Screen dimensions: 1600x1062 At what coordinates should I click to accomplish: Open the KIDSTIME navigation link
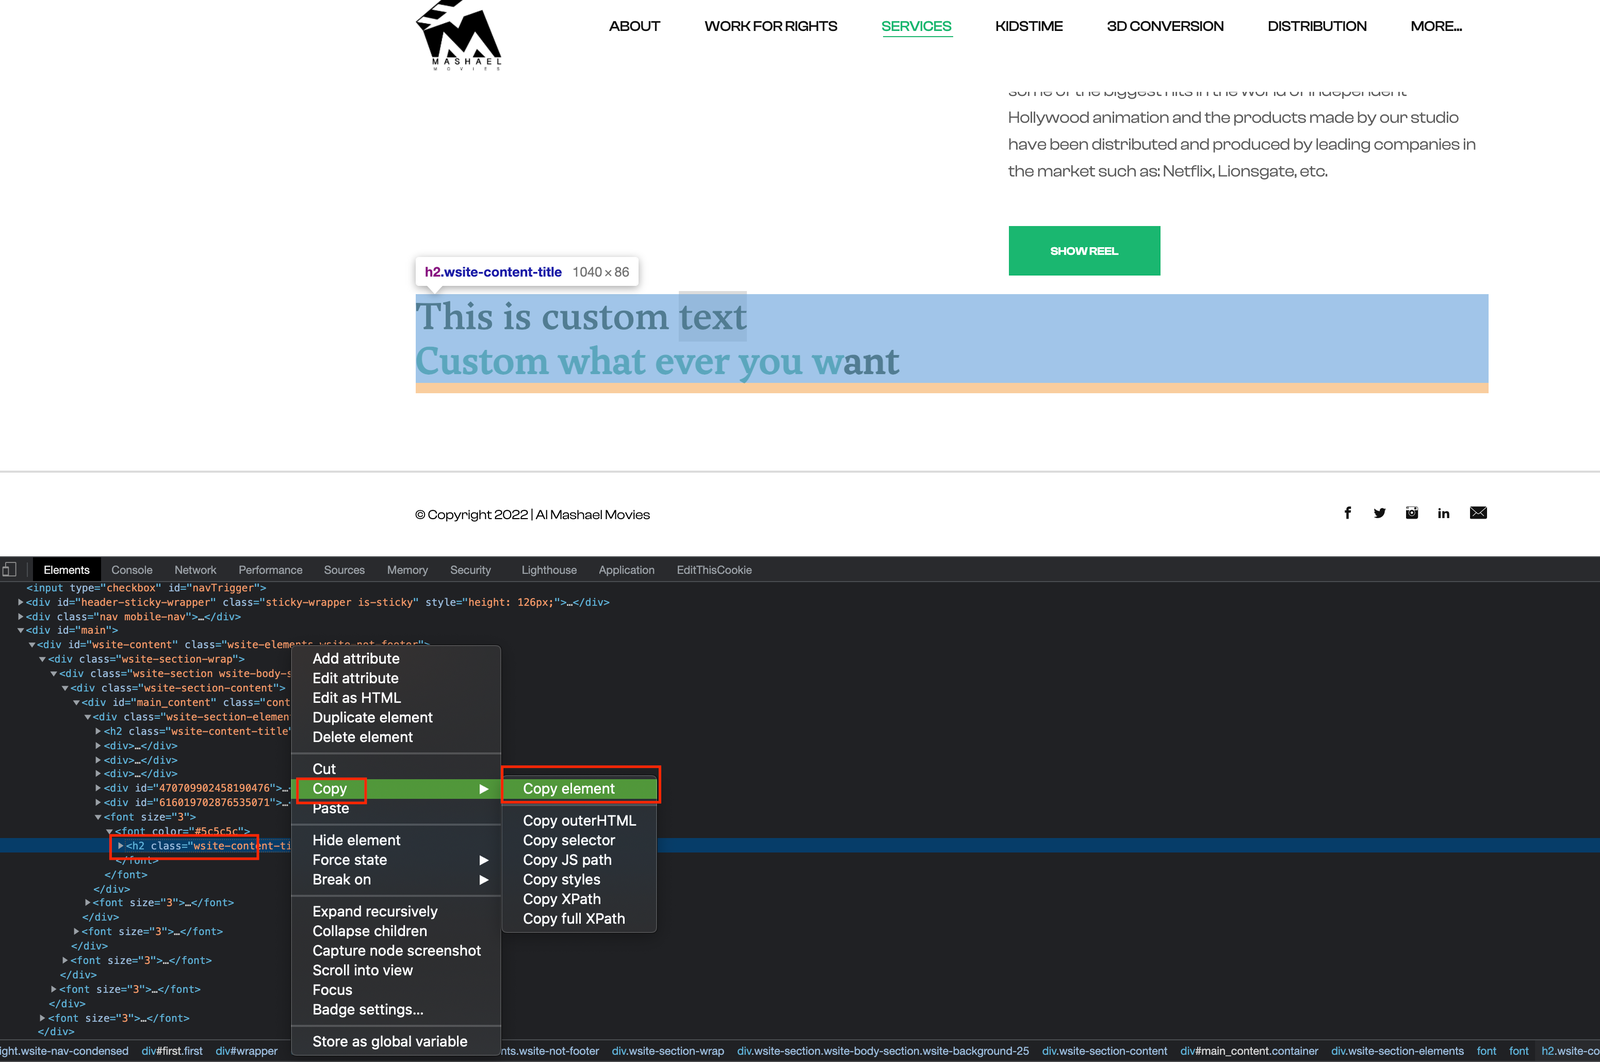pyautogui.click(x=1028, y=26)
